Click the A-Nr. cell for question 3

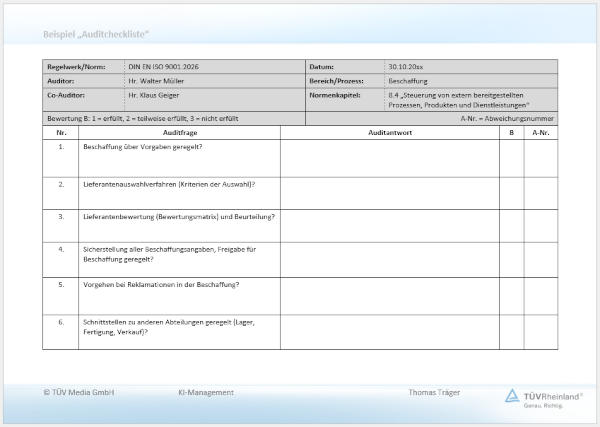point(541,226)
